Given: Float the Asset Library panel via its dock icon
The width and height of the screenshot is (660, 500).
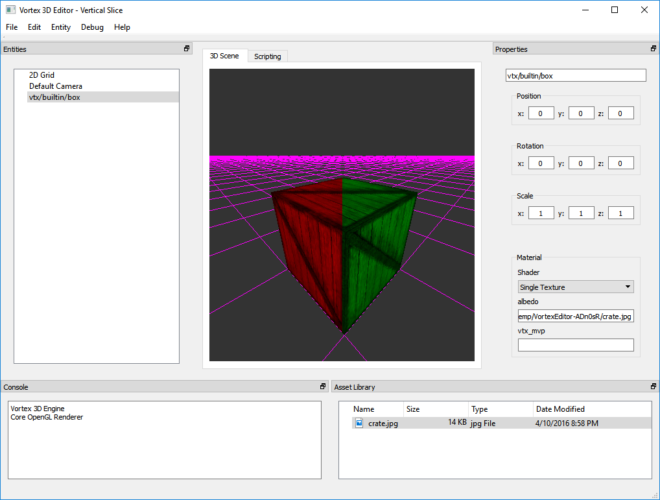Looking at the screenshot, I should point(653,386).
